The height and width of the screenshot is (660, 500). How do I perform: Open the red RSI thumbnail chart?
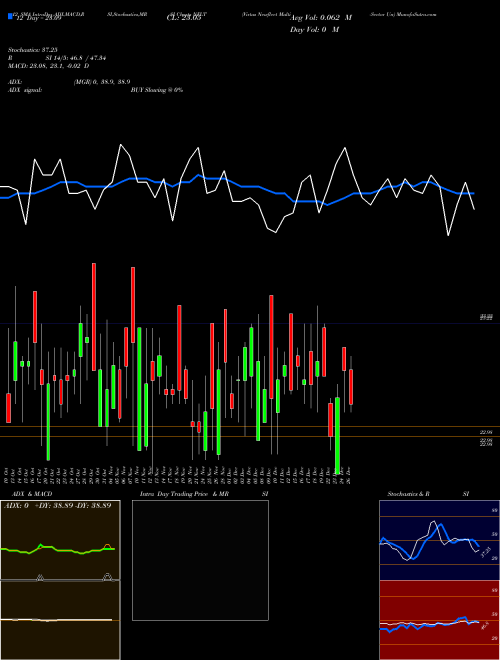coord(439,620)
